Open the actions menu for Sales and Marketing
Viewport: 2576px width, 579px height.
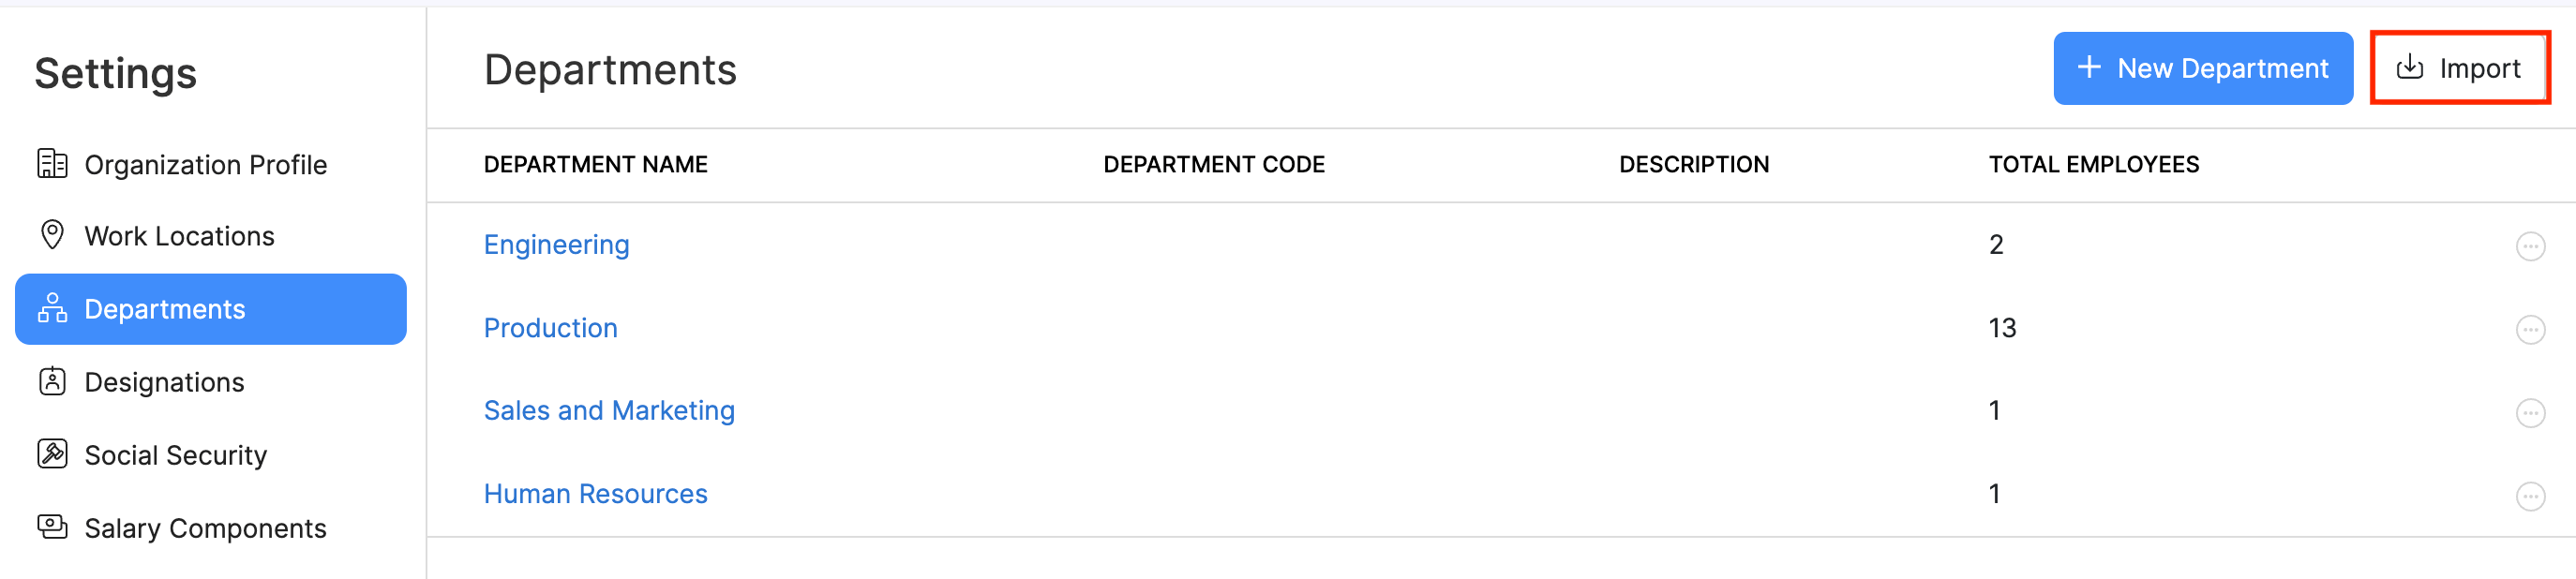pyautogui.click(x=2532, y=411)
